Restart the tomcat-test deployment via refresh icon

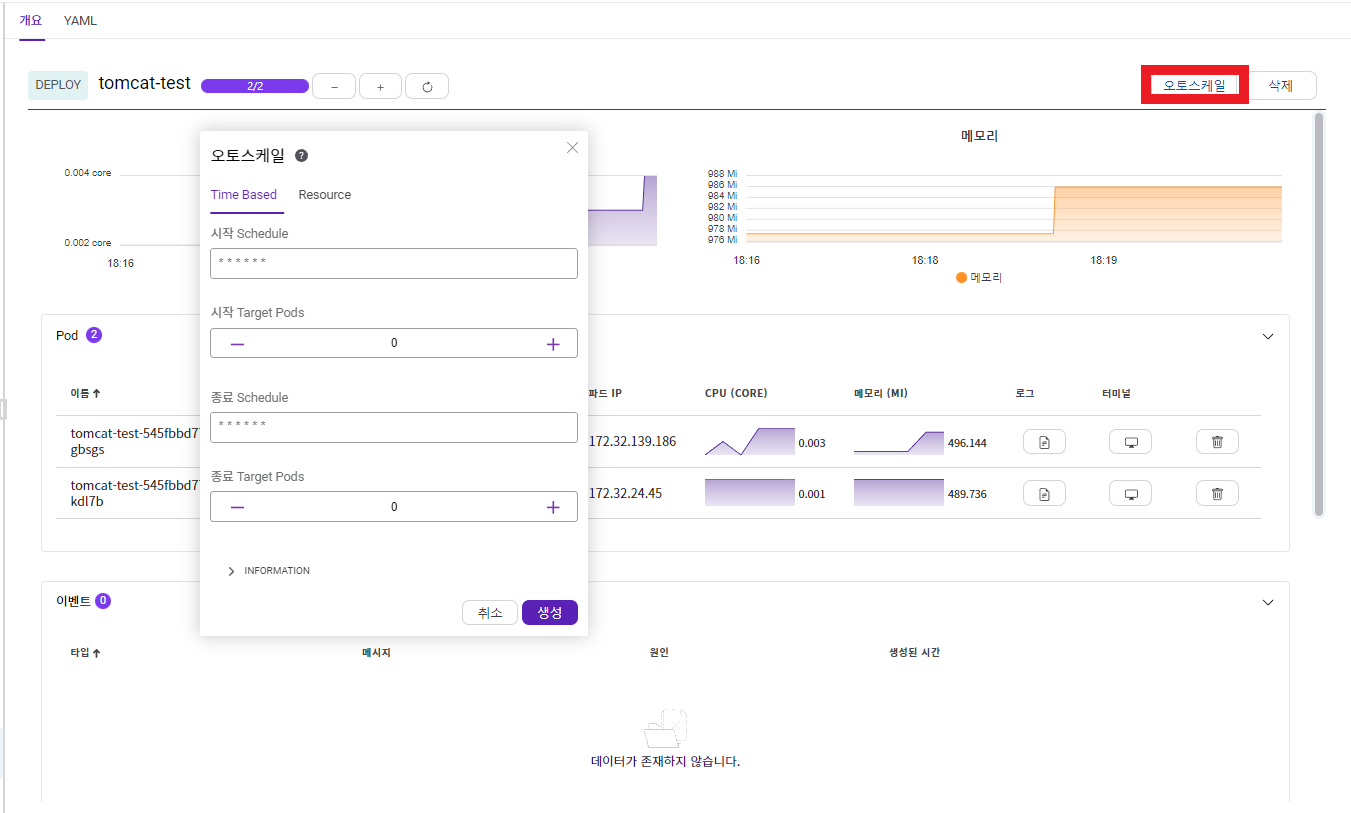point(427,87)
